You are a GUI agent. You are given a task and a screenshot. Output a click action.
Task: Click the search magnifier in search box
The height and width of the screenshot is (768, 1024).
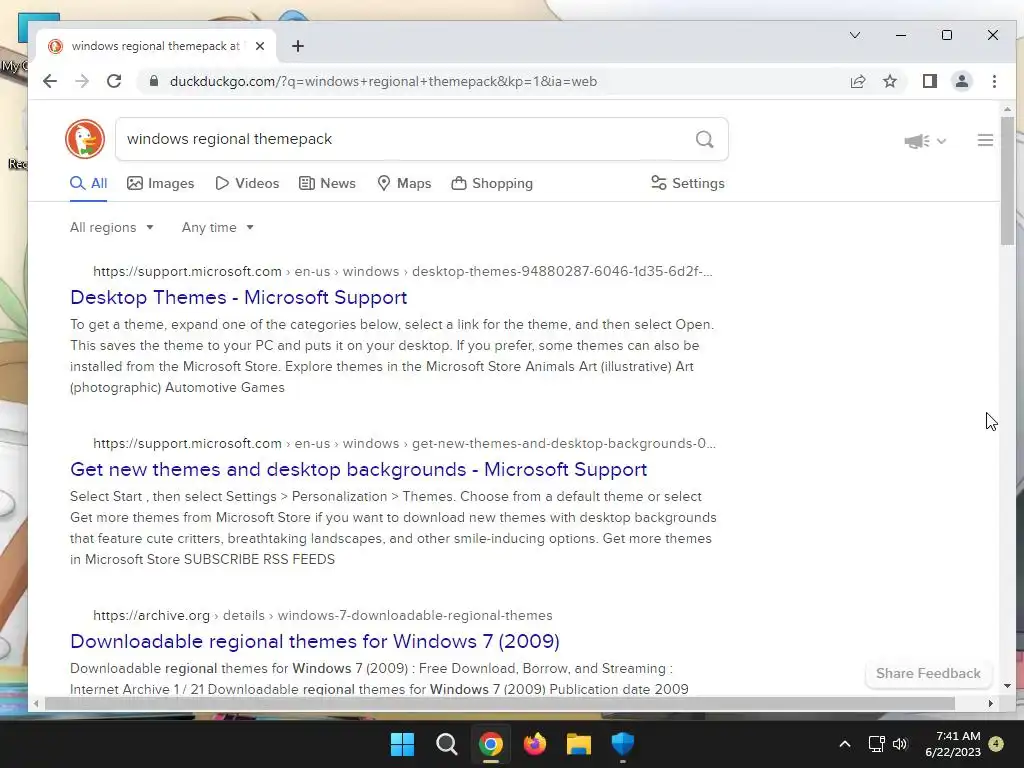pos(704,139)
